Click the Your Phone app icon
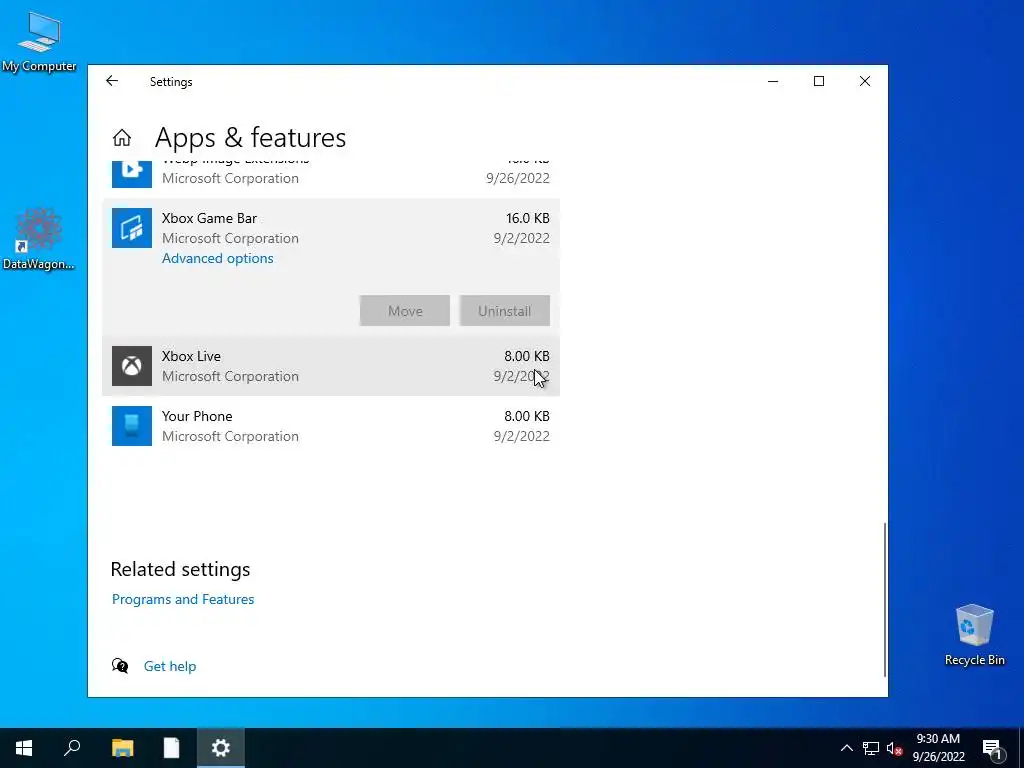The image size is (1024, 768). click(x=132, y=426)
